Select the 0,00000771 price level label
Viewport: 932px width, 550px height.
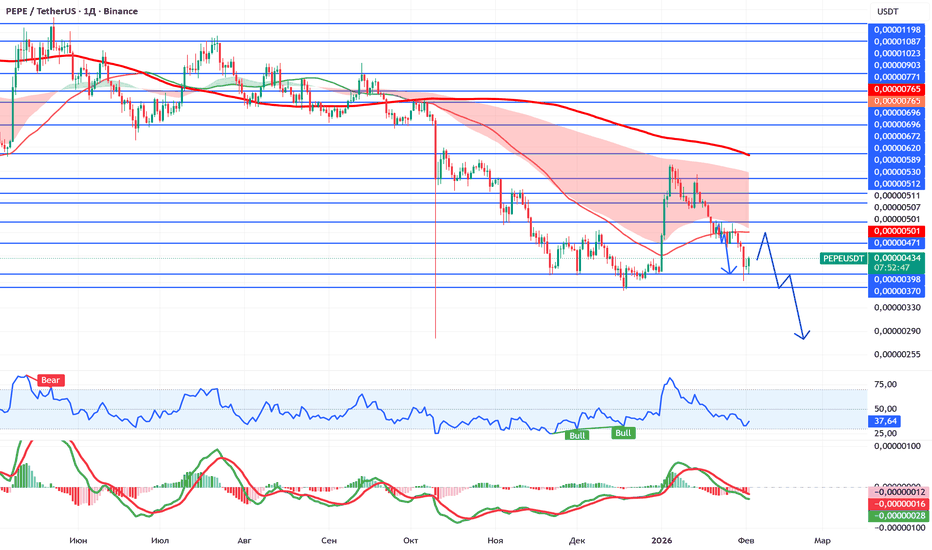896,77
